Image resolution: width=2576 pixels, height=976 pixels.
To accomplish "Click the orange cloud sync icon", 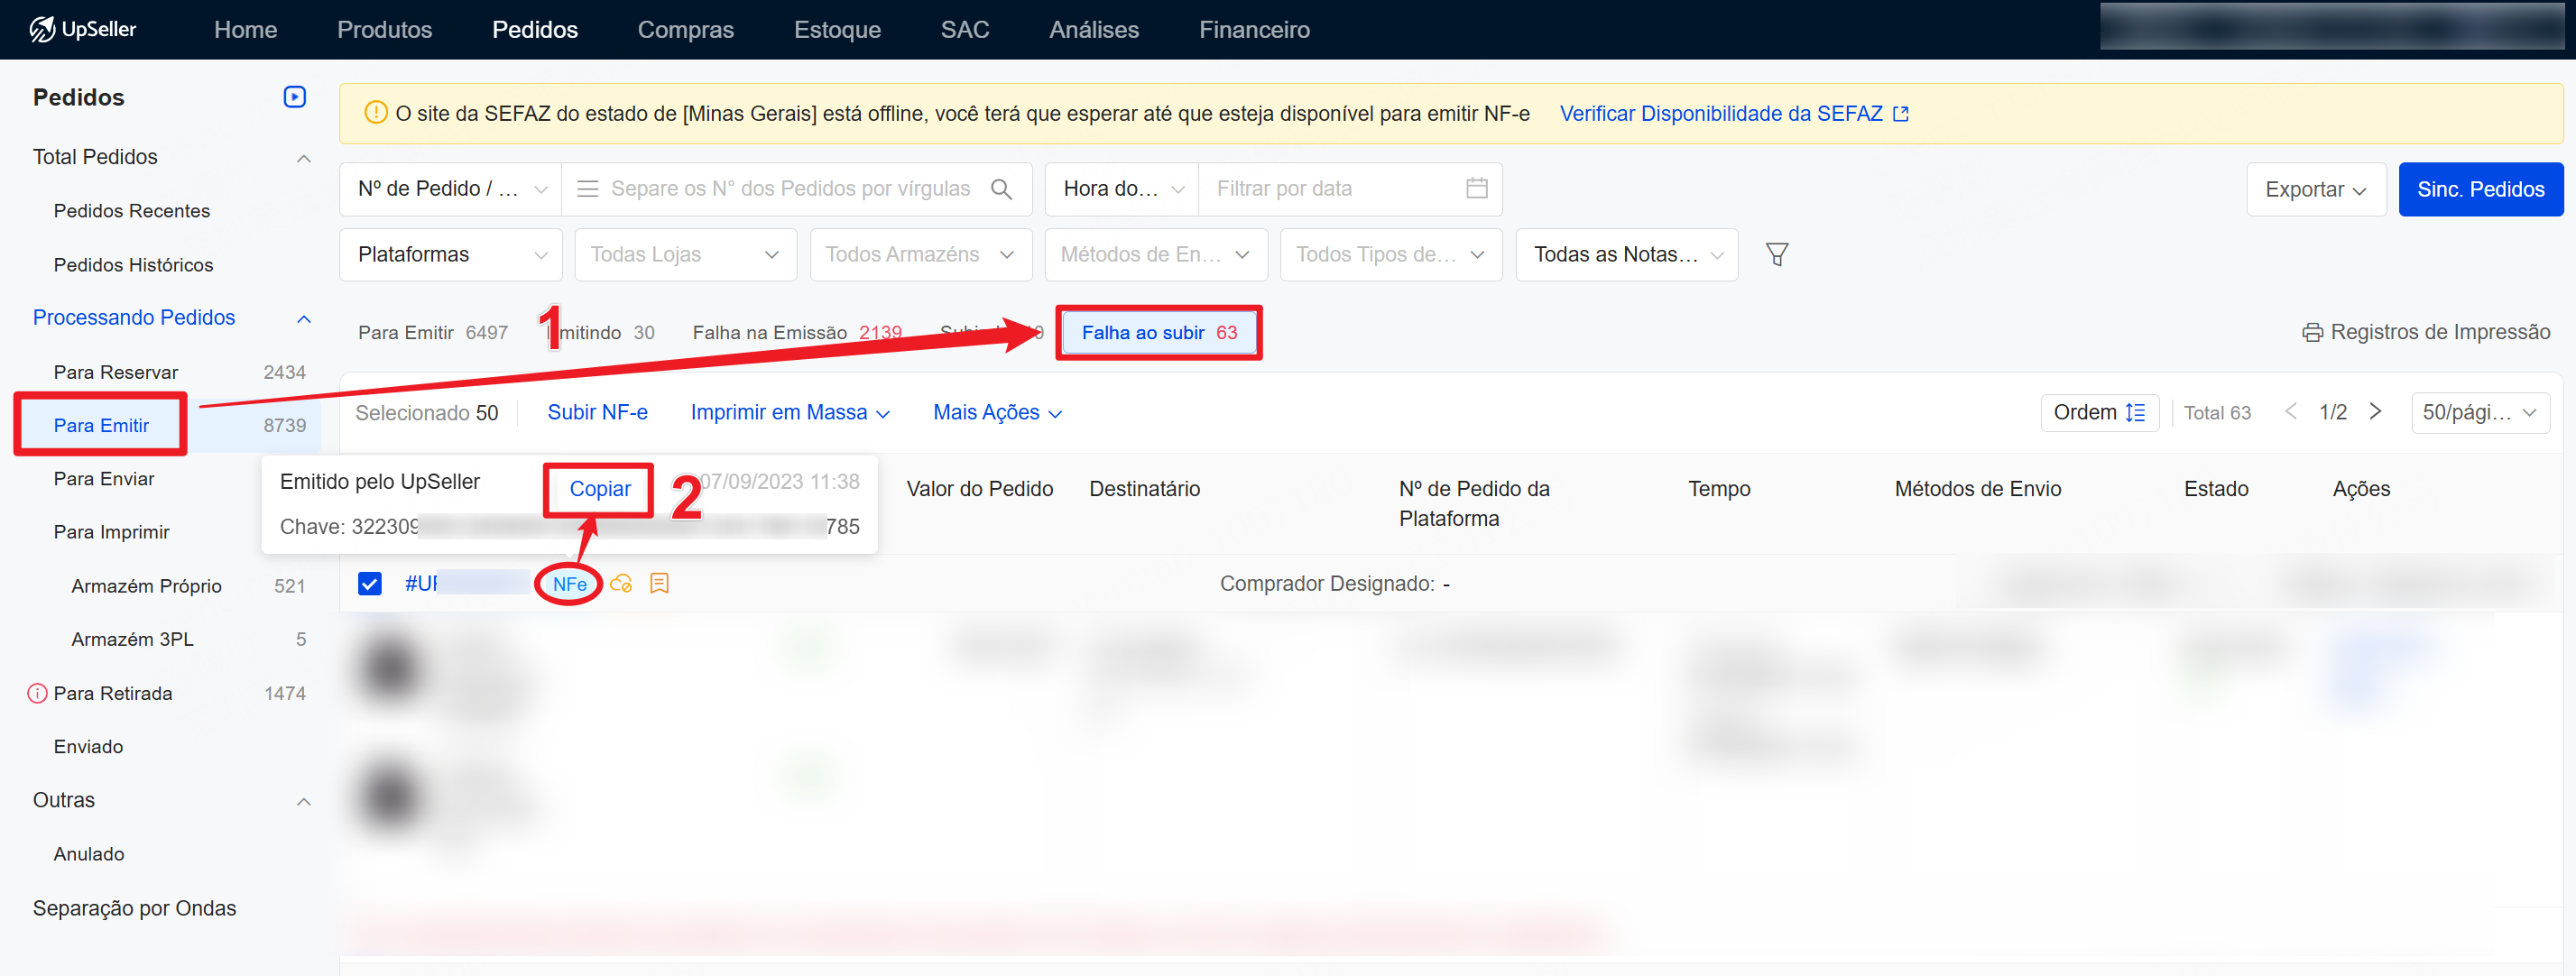I will [621, 584].
